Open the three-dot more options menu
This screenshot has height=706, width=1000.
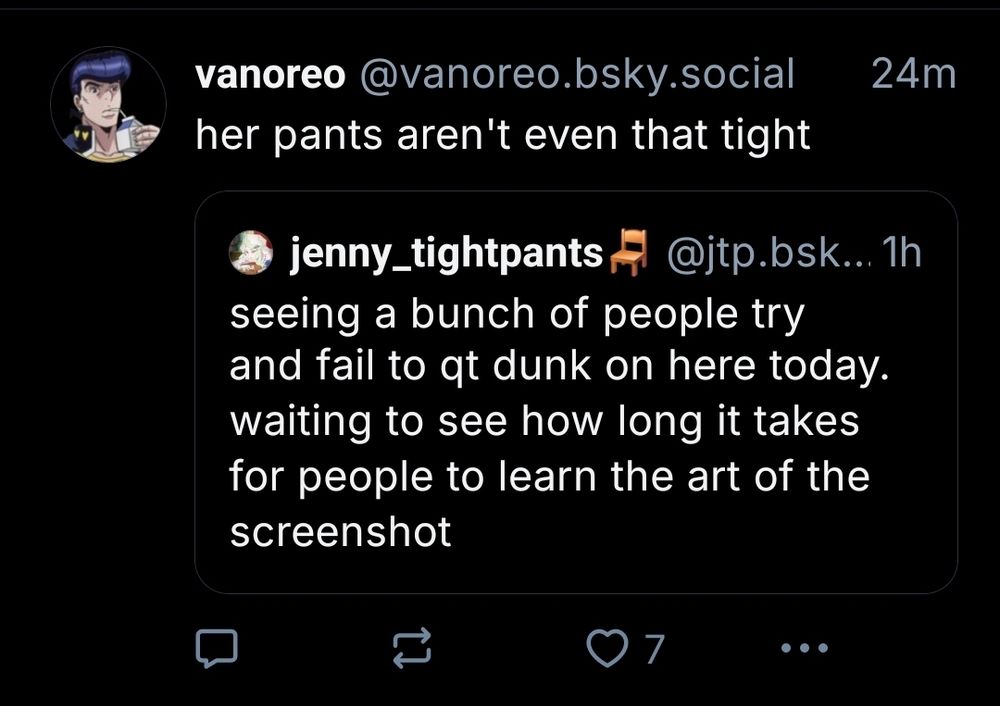pos(805,650)
